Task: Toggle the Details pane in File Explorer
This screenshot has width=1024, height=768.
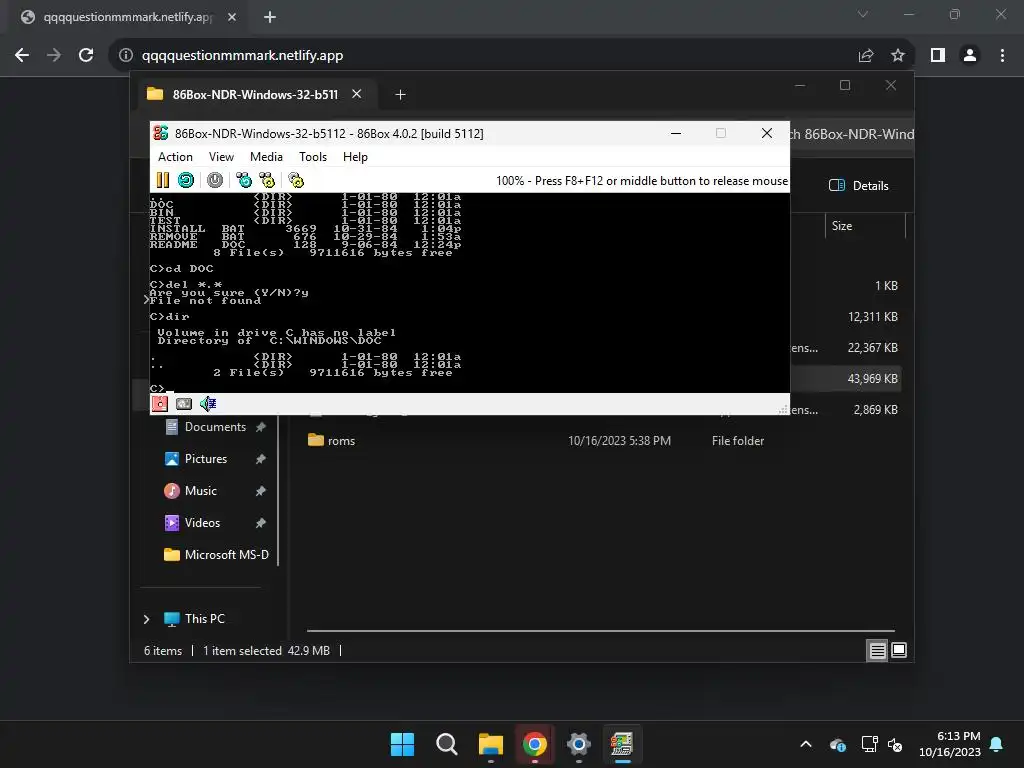Action: (859, 185)
